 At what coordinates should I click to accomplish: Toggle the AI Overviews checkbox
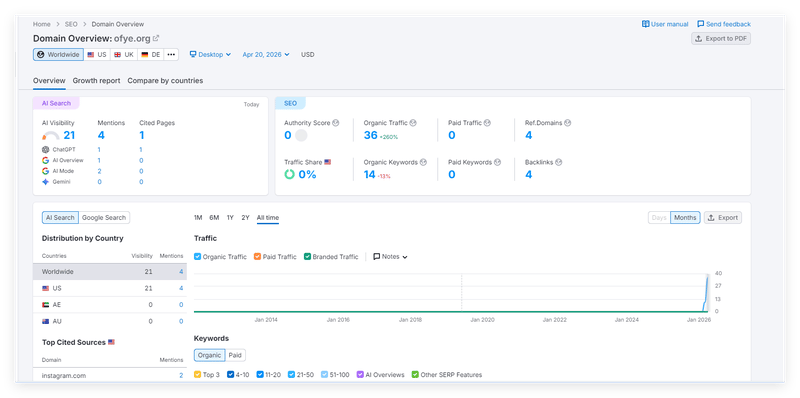click(360, 375)
